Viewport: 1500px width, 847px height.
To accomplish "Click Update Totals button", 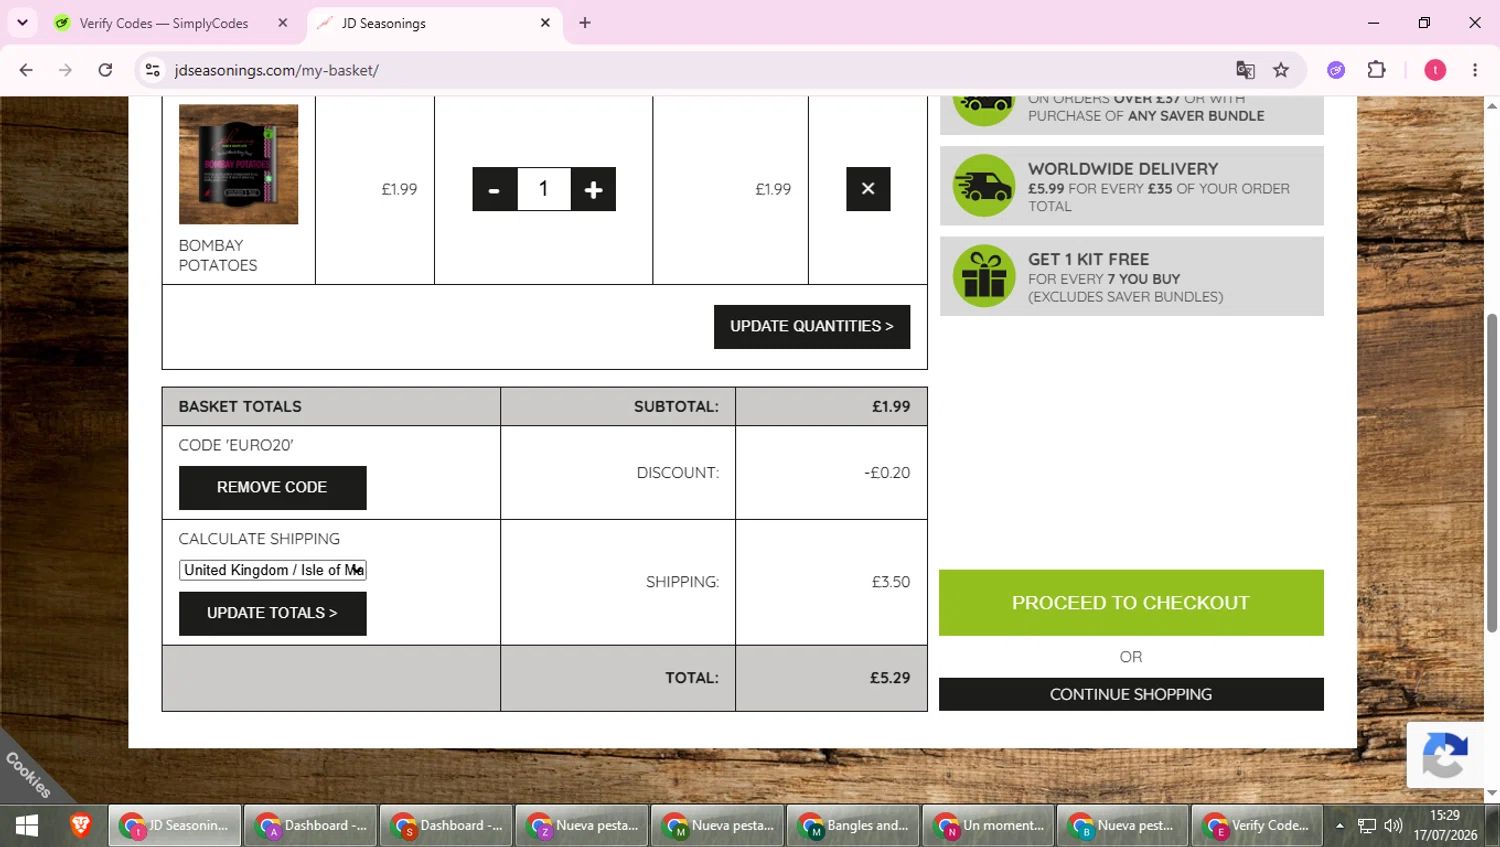I will [272, 614].
